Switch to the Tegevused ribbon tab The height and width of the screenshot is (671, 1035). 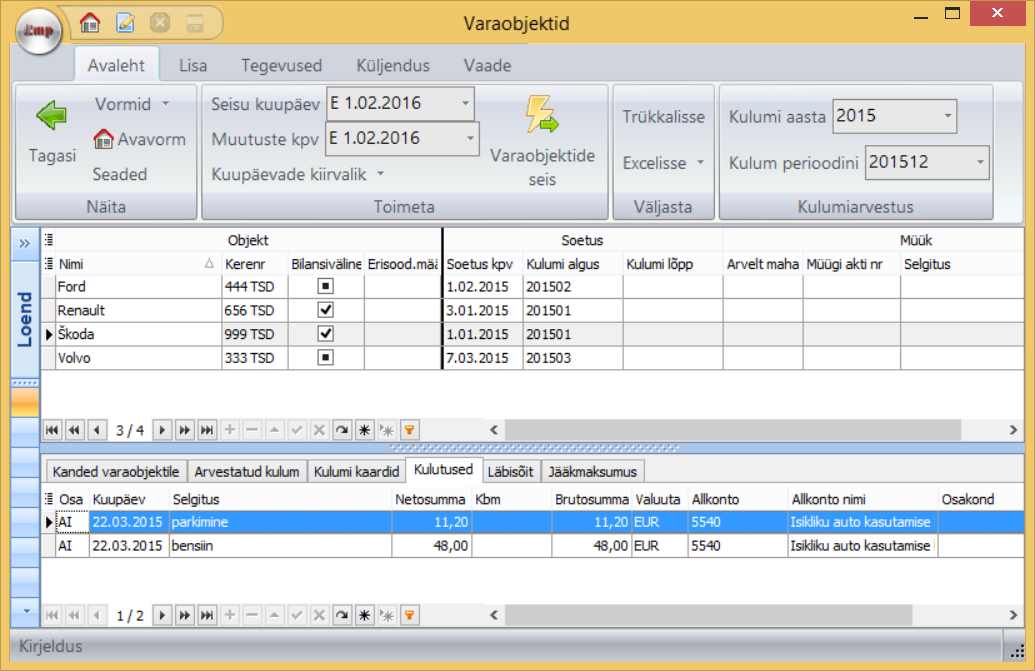tap(281, 66)
